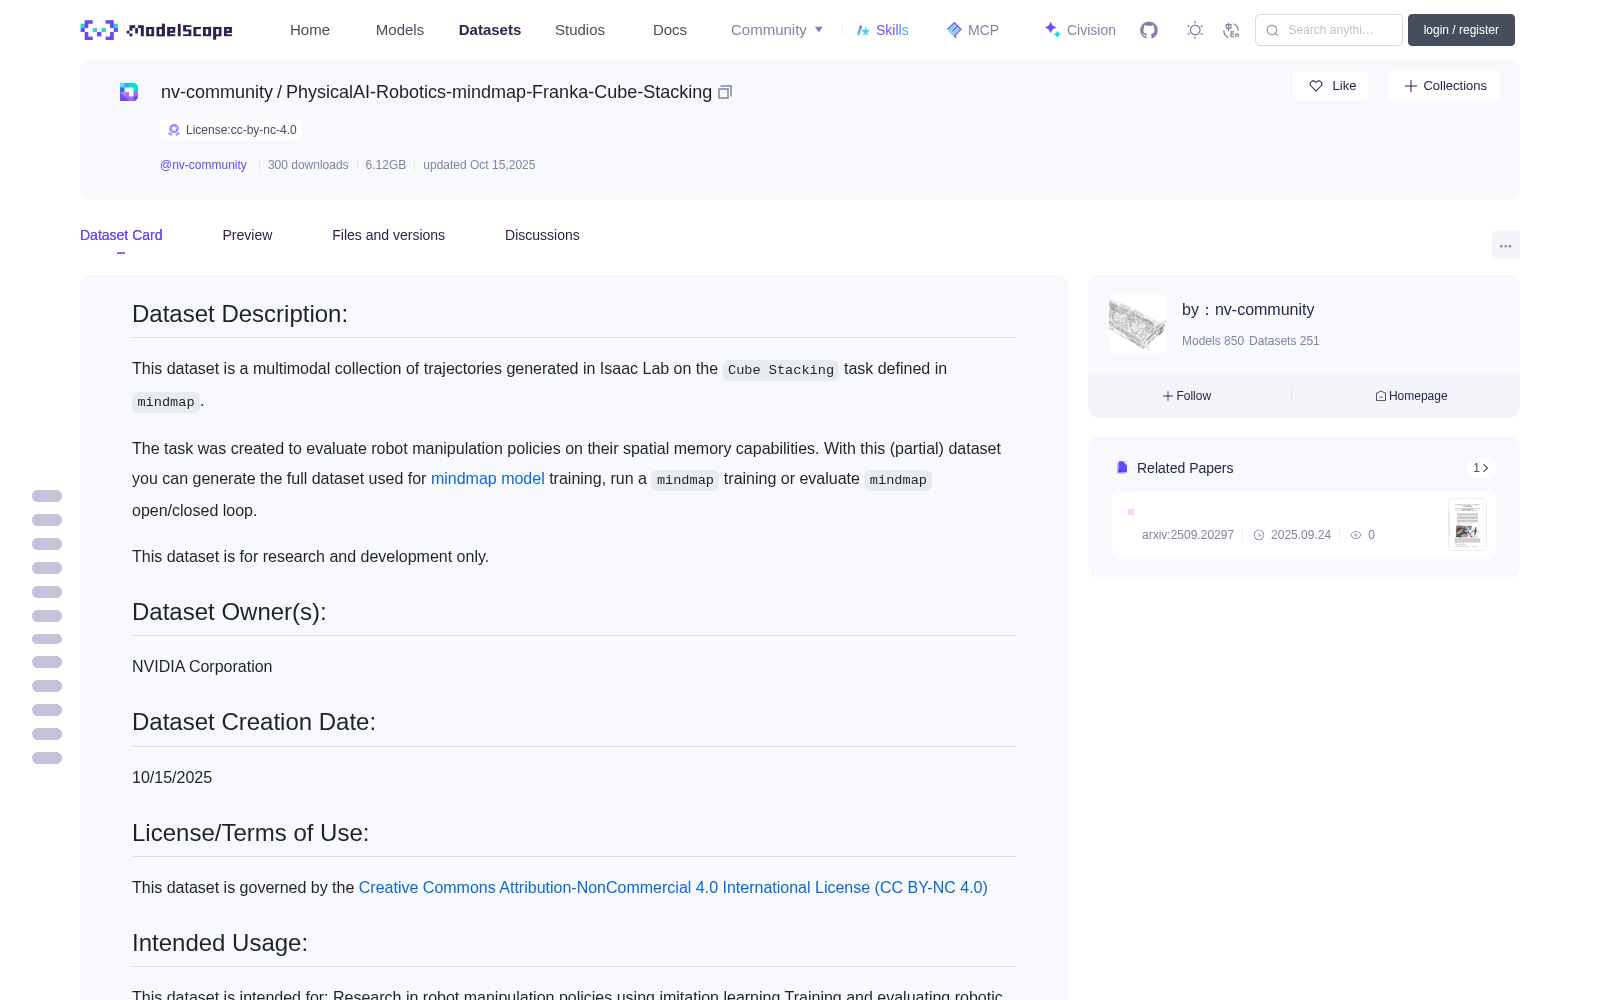The width and height of the screenshot is (1600, 1000).
Task: Click the login / register button
Action: click(1461, 30)
